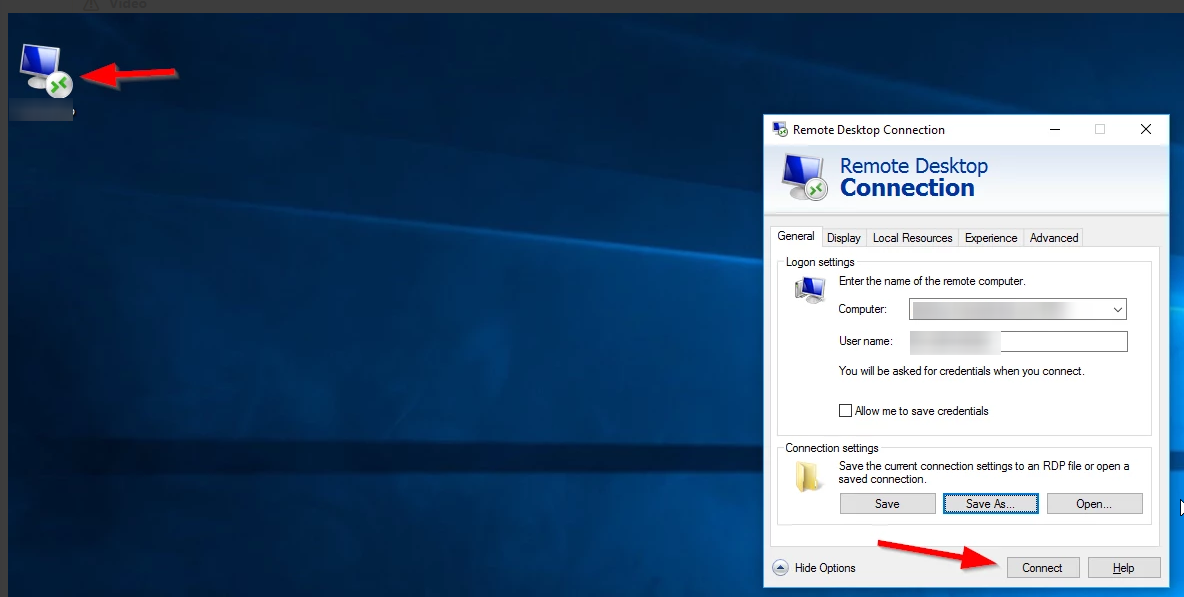Click the Hide Options arrow icon
The width and height of the screenshot is (1184, 597).
[x=782, y=567]
